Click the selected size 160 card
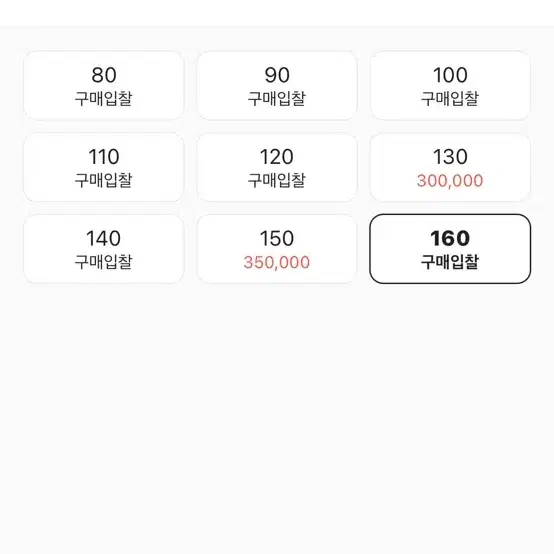This screenshot has height=554, width=554. pos(450,249)
